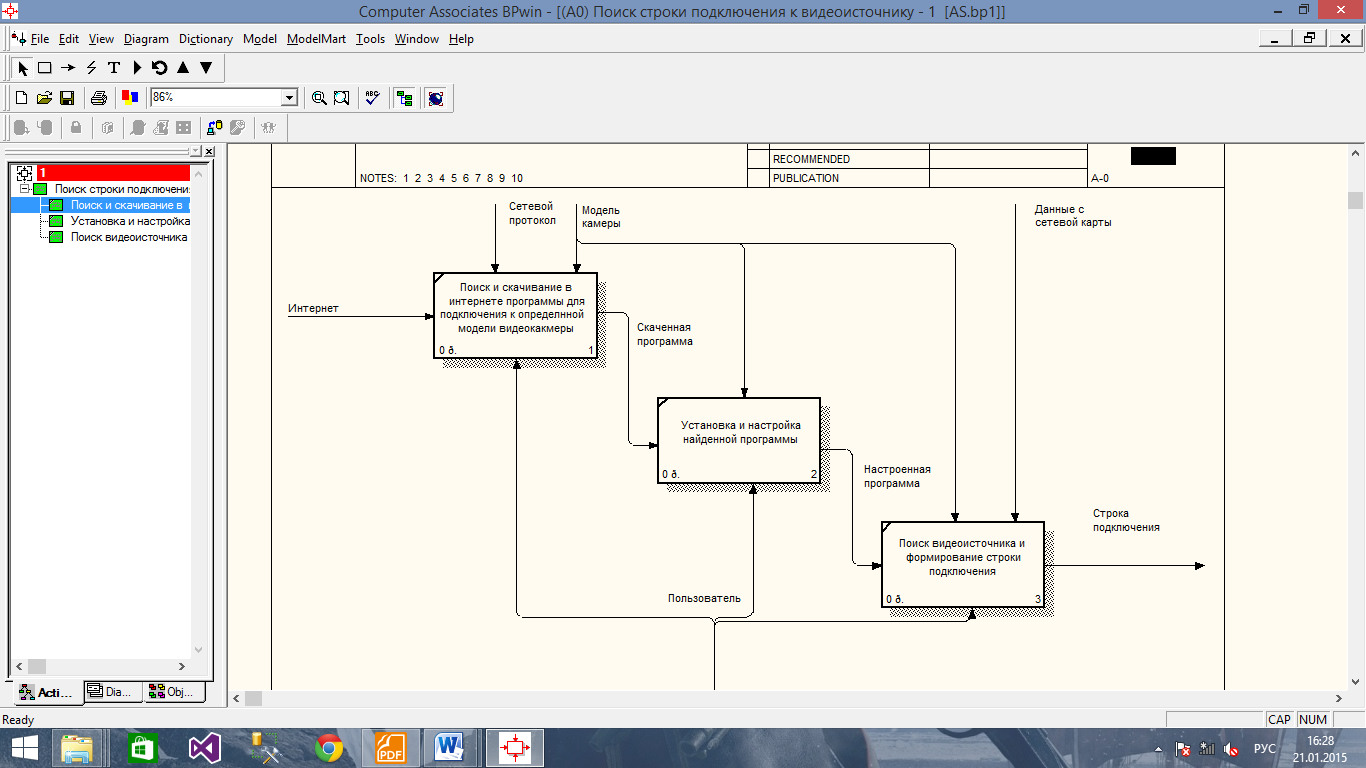Run the ABC spell check

[x=372, y=98]
